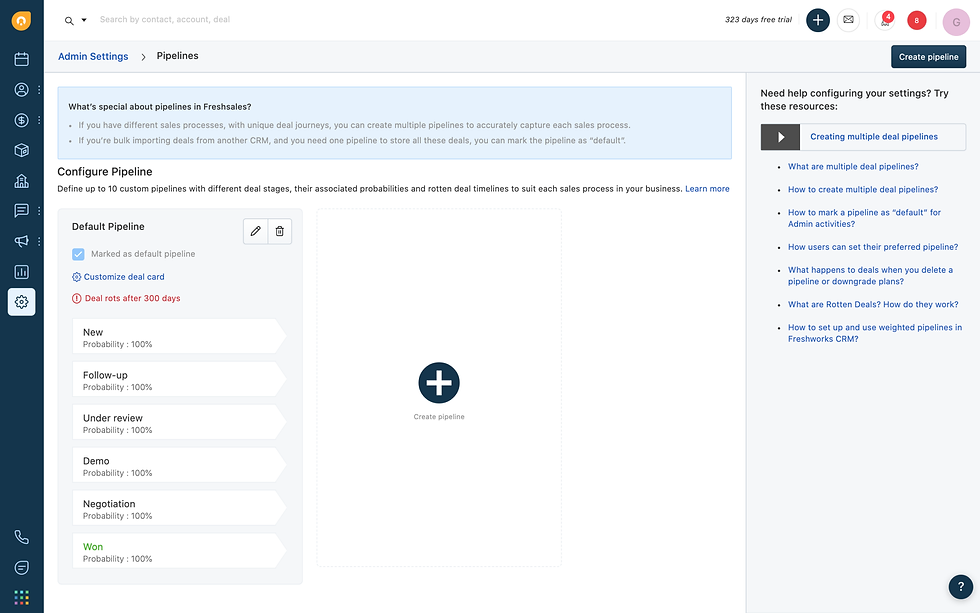Screen dimensions: 980x613
Task: Open the phone dialer icon
Action: (21, 537)
